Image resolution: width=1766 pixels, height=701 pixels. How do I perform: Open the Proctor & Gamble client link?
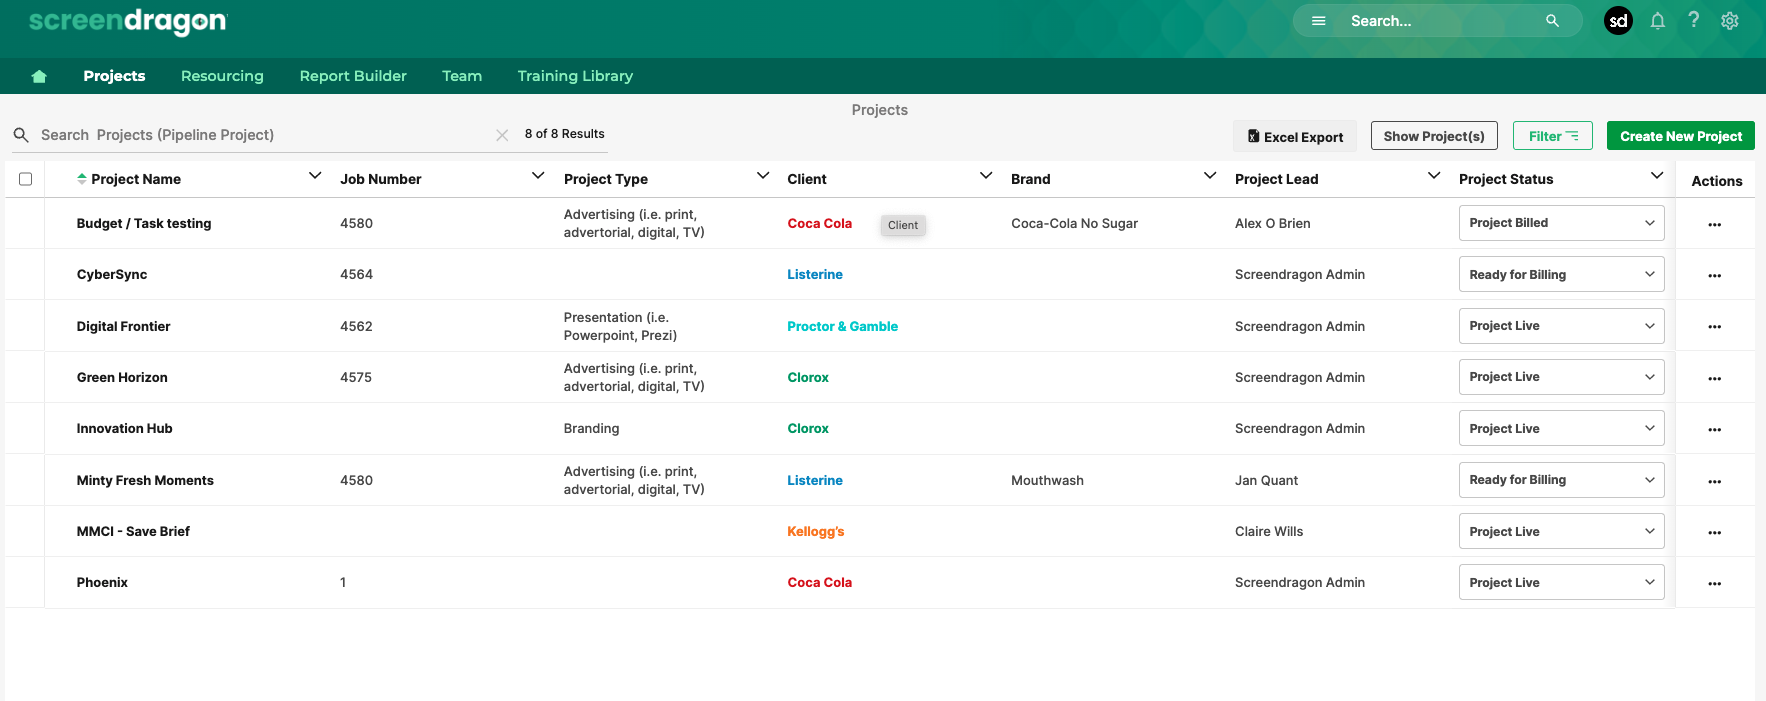[842, 326]
